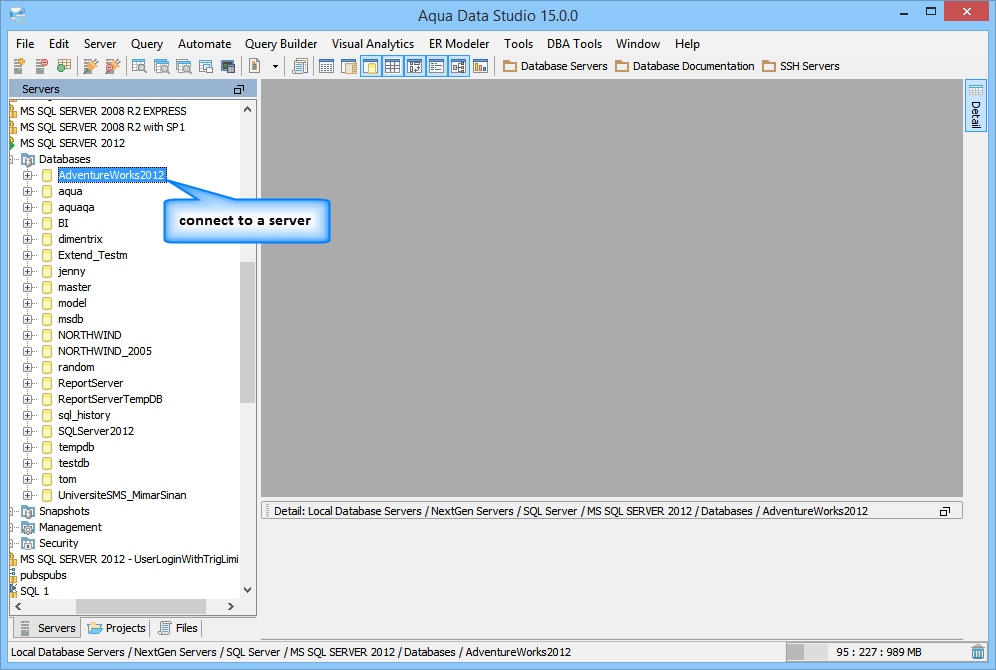This screenshot has width=996, height=670.
Task: Expand the BI database node
Action: [27, 224]
